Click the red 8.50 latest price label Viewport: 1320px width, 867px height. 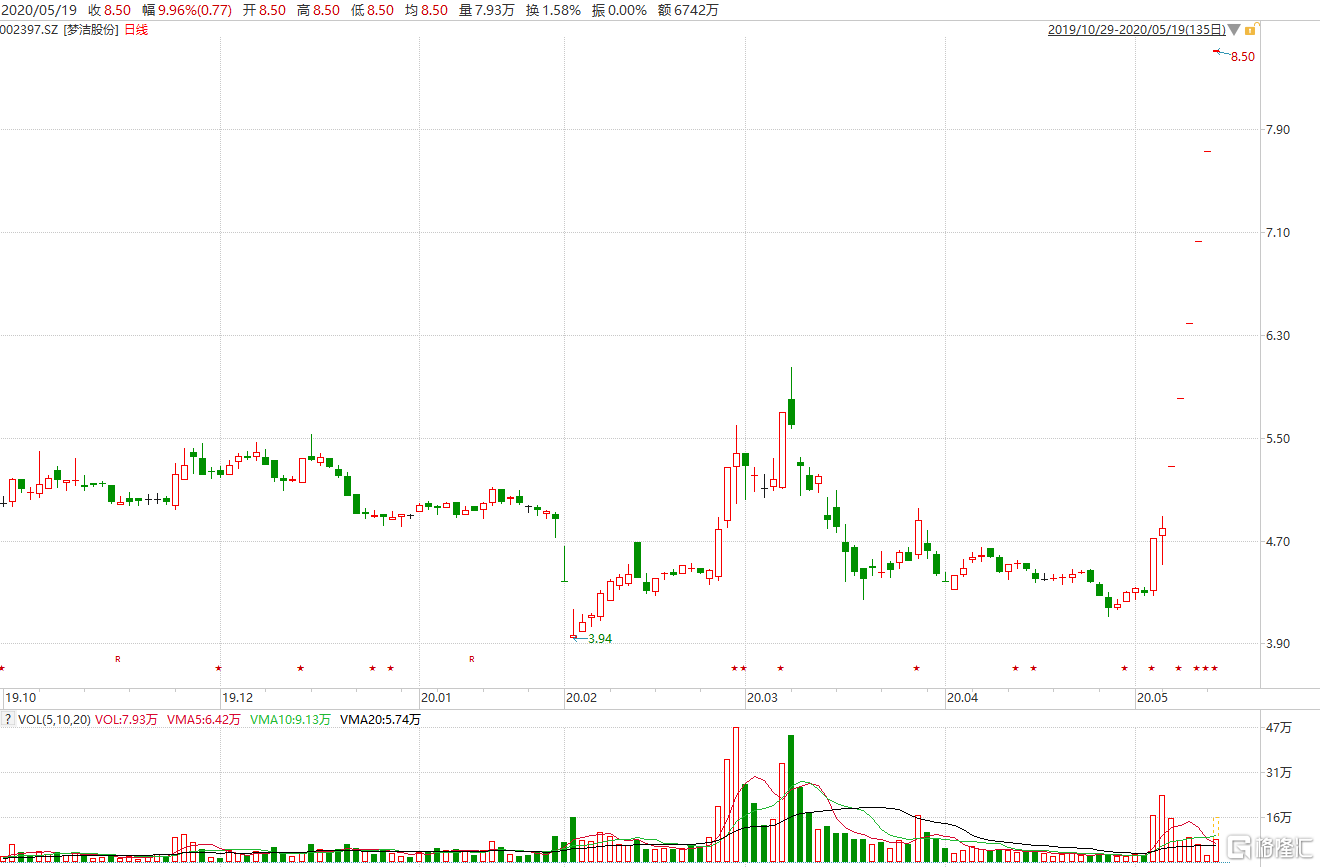(1242, 57)
